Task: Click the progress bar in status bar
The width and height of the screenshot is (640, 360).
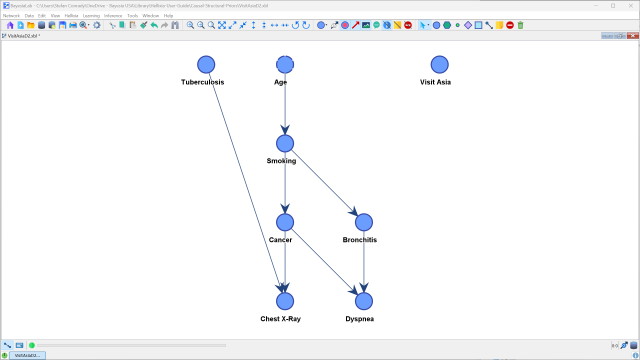Action: point(131,345)
